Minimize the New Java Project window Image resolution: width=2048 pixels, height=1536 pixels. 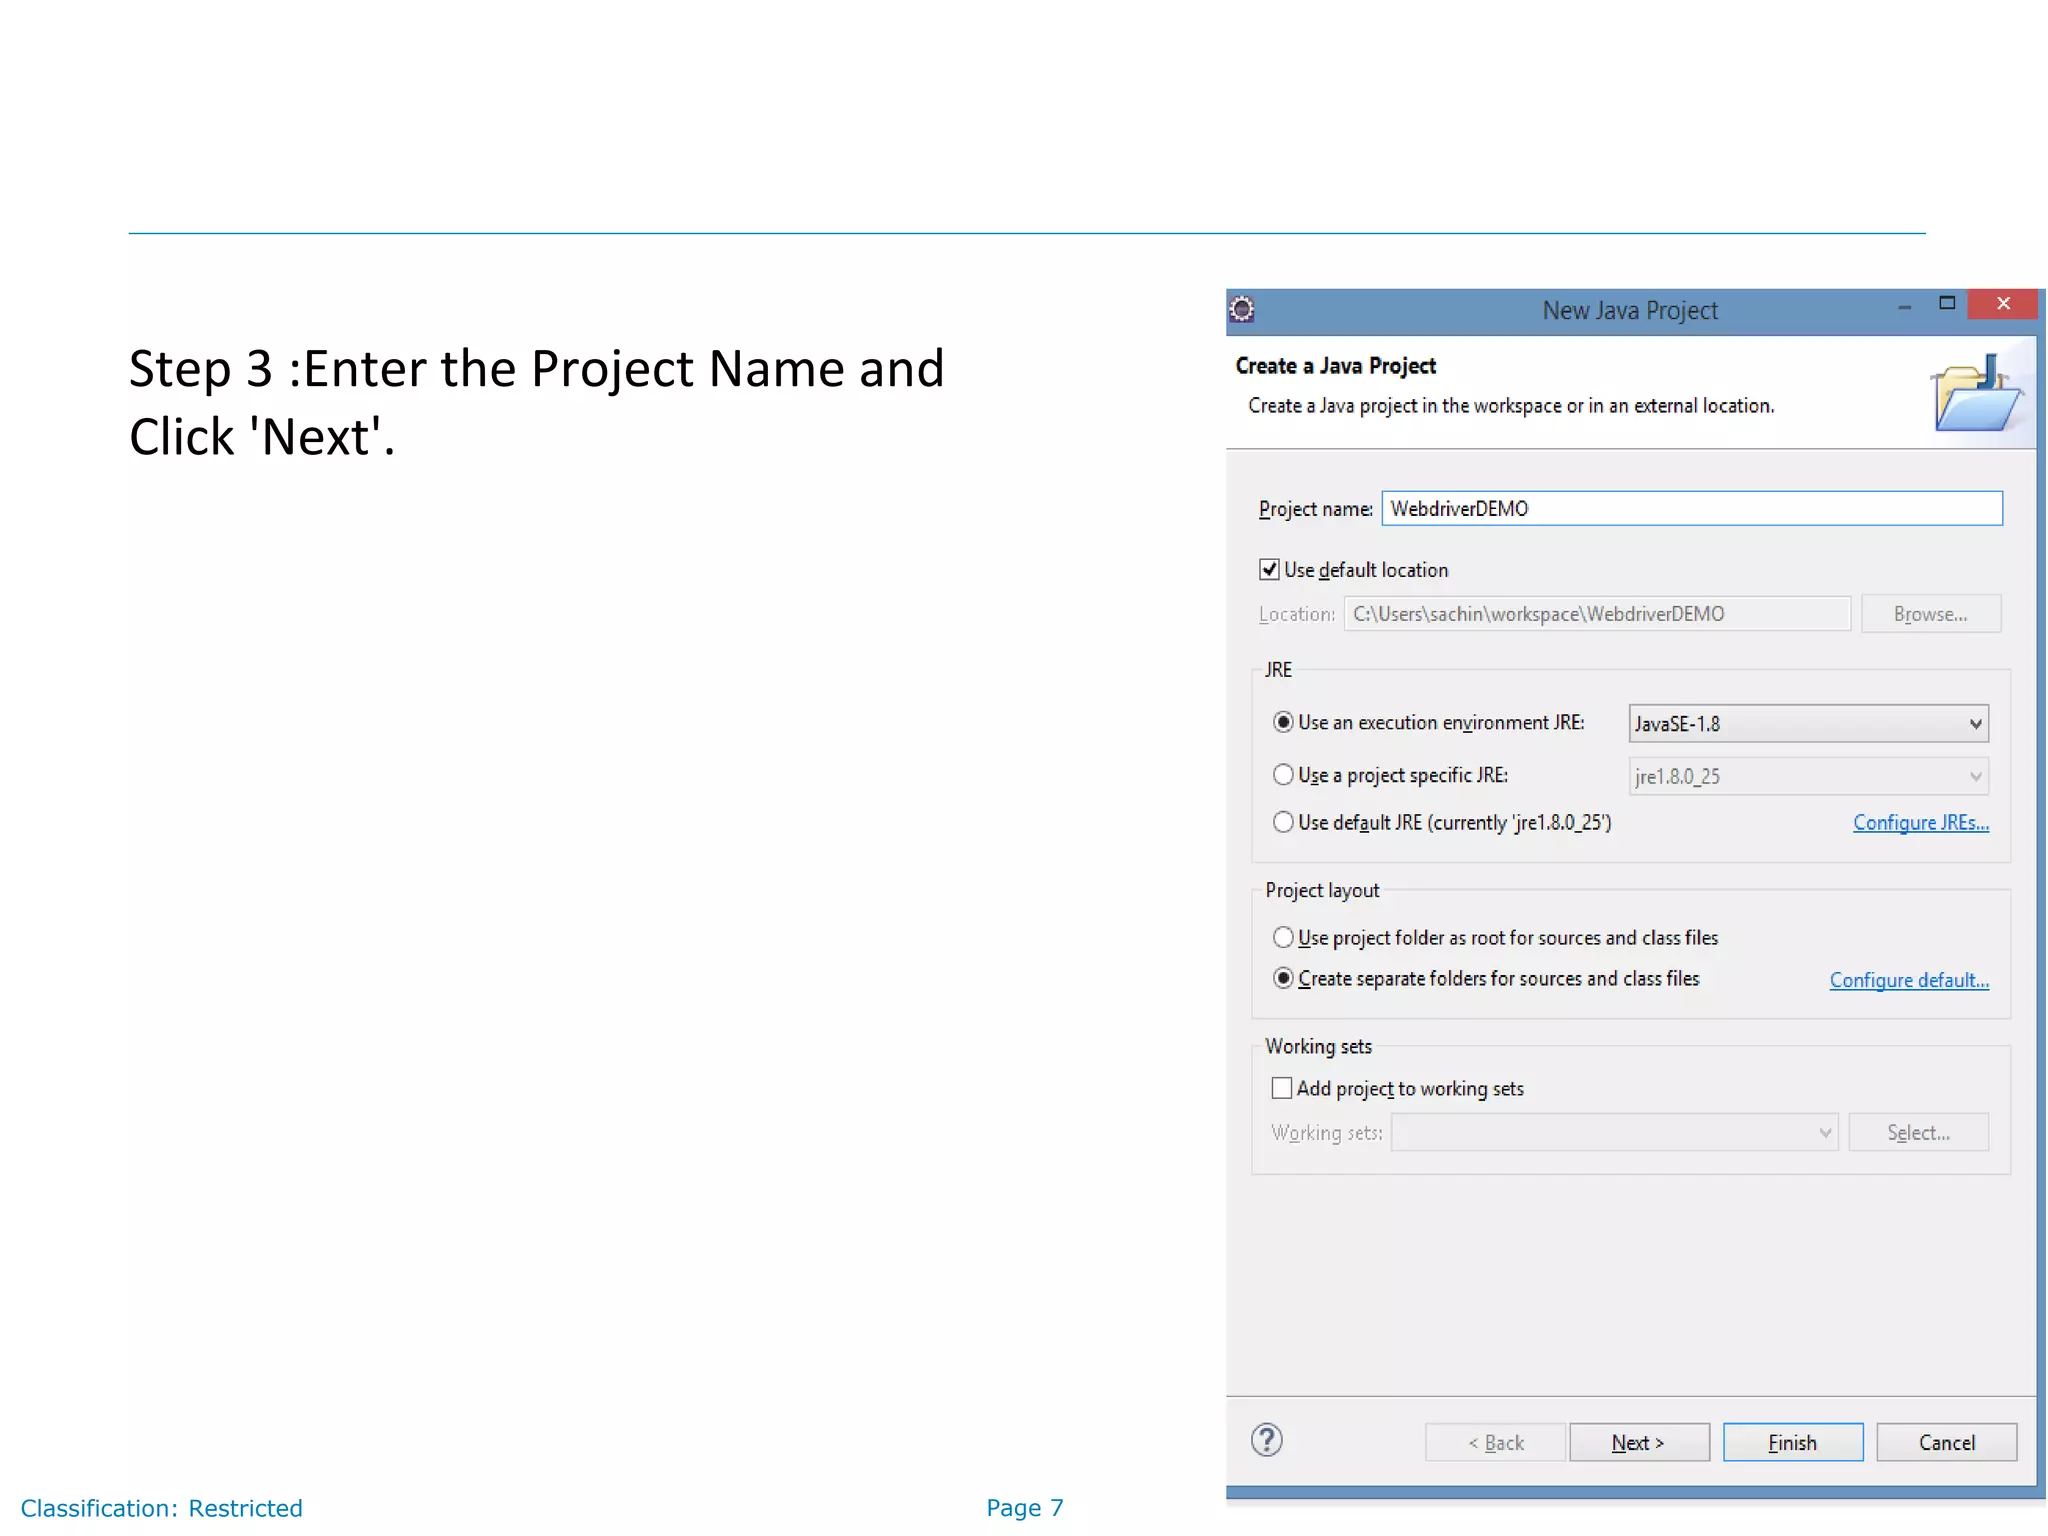(x=1904, y=307)
